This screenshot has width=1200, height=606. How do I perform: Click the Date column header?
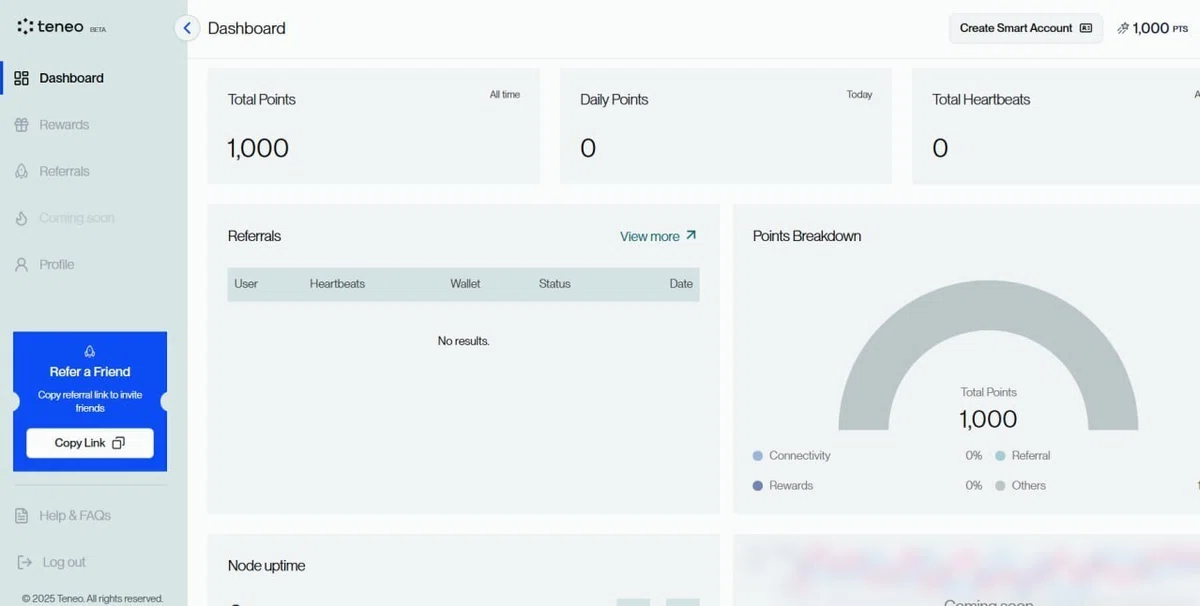click(x=681, y=284)
